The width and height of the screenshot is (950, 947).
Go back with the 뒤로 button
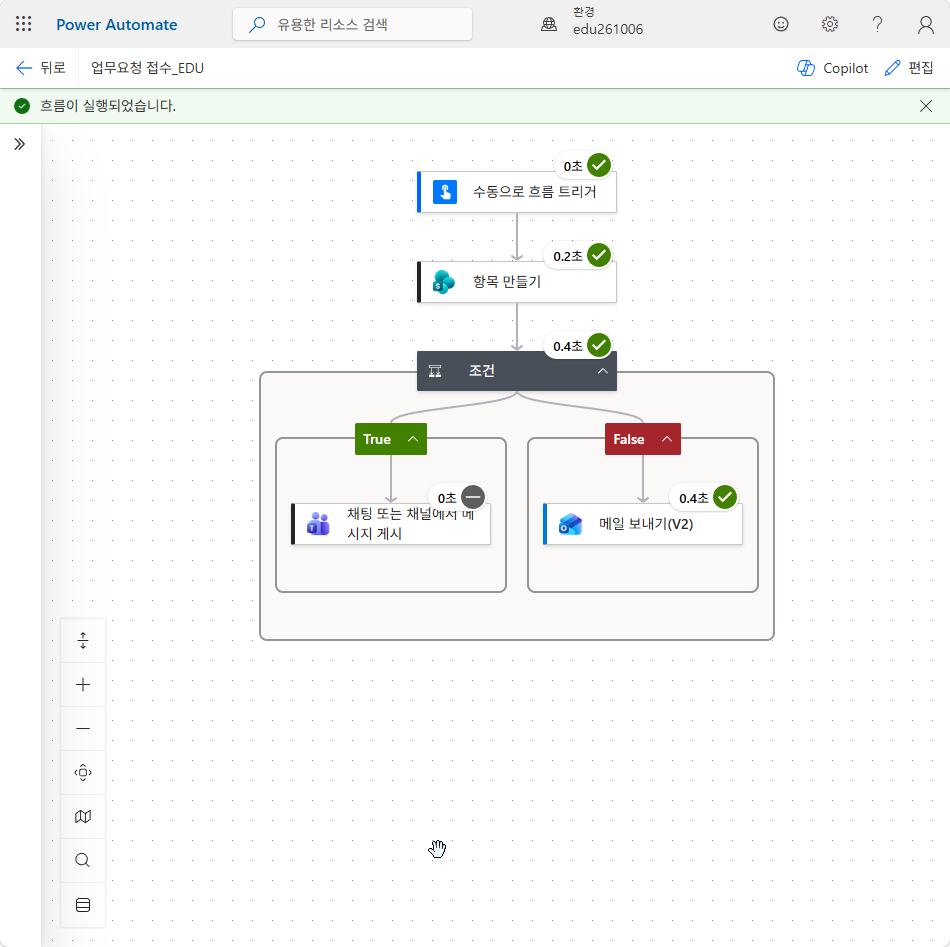coord(41,68)
